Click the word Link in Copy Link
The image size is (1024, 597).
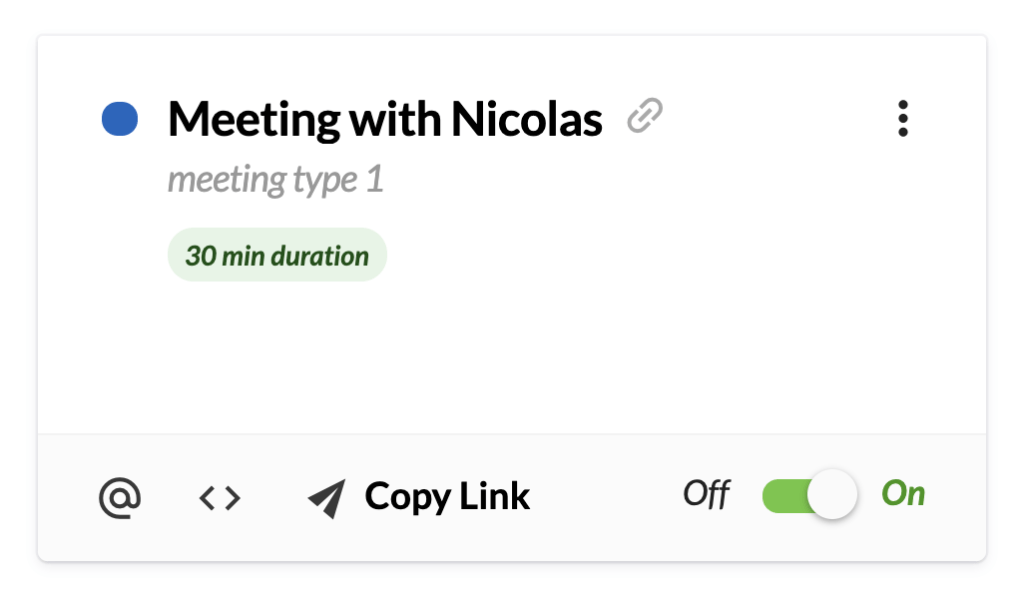coord(494,496)
